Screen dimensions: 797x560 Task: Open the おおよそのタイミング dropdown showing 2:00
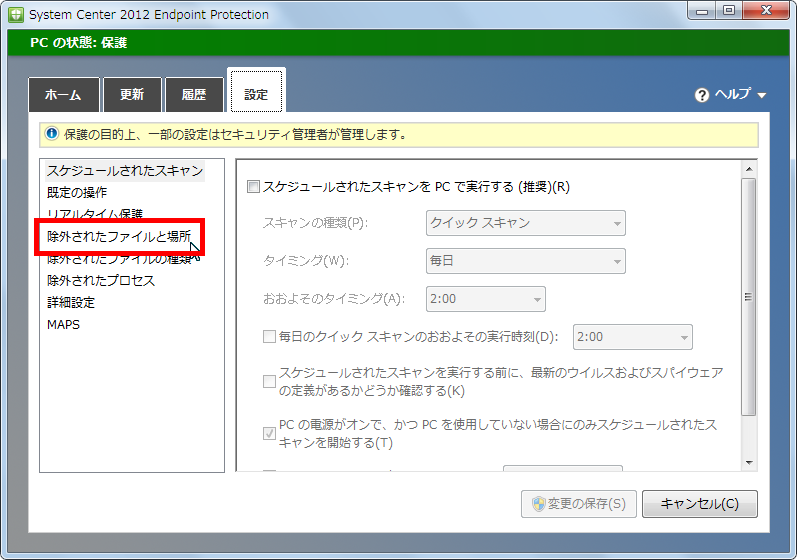click(485, 299)
